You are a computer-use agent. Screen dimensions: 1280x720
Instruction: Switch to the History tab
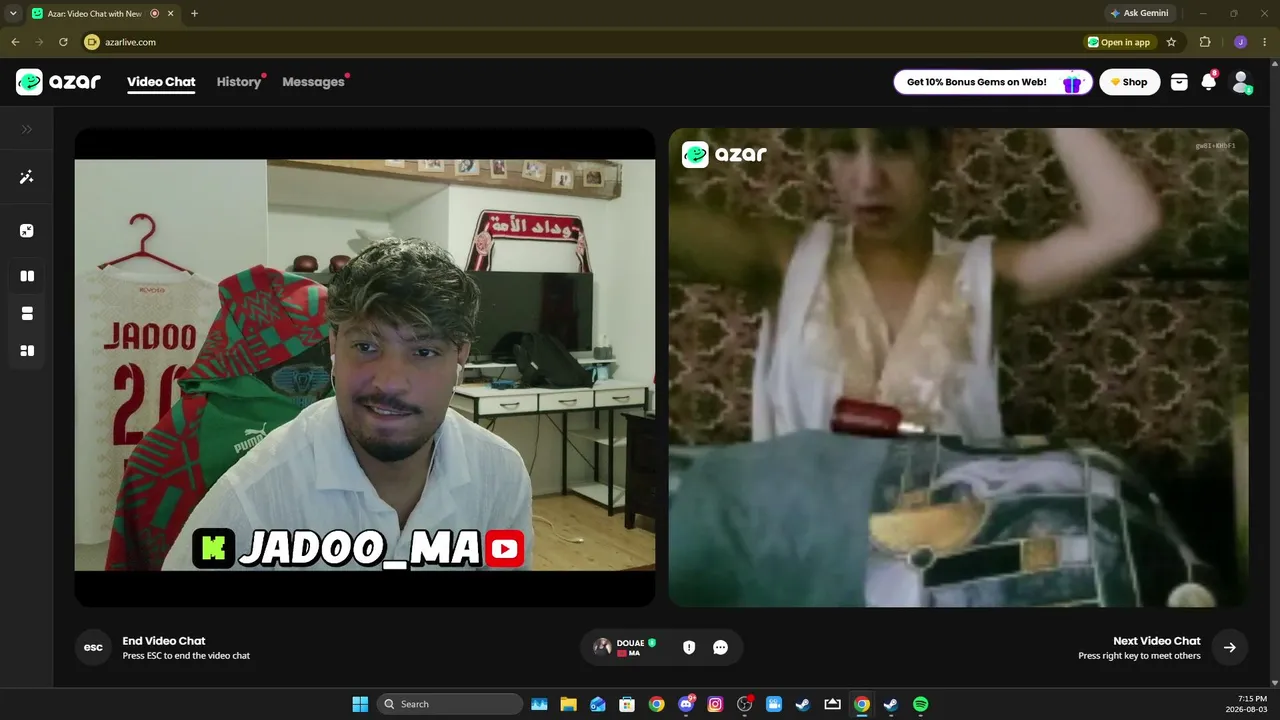(239, 82)
